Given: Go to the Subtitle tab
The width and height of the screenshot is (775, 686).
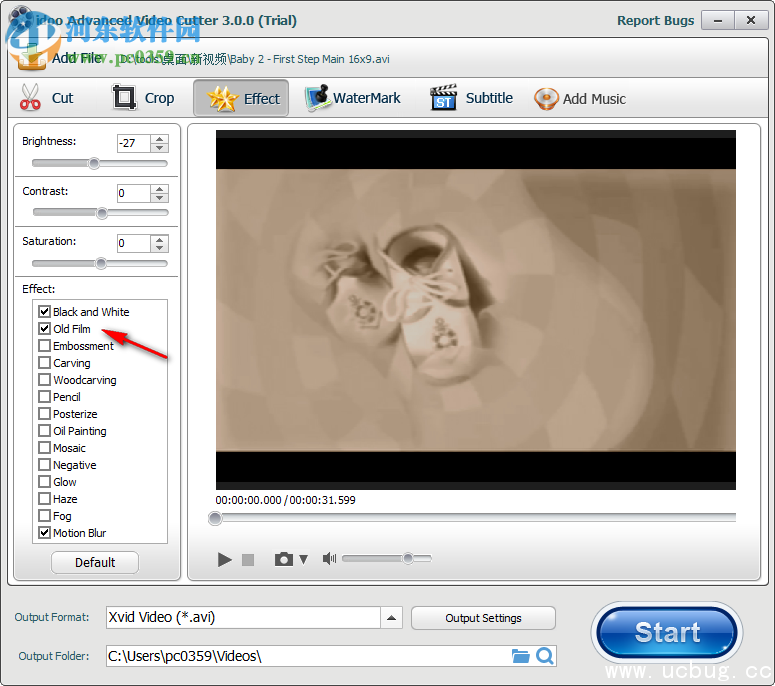Looking at the screenshot, I should [471, 98].
